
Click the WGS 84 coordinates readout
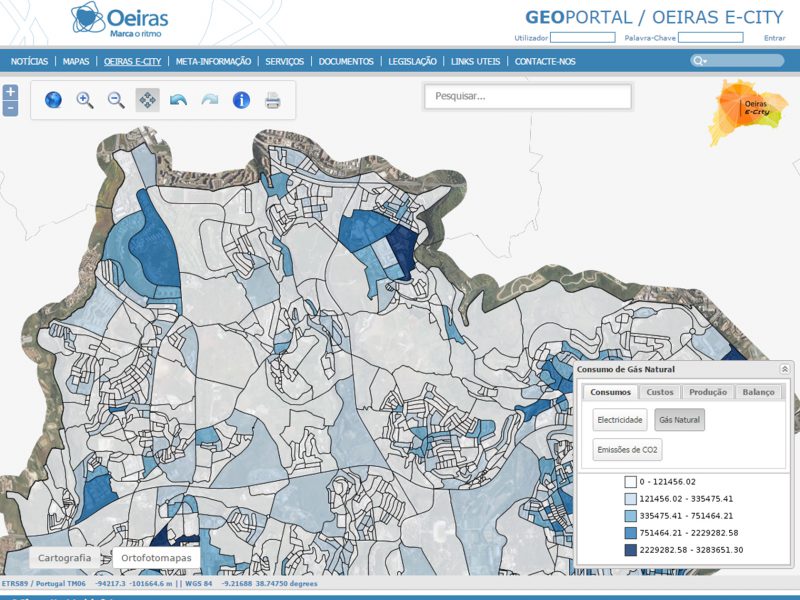[254, 583]
